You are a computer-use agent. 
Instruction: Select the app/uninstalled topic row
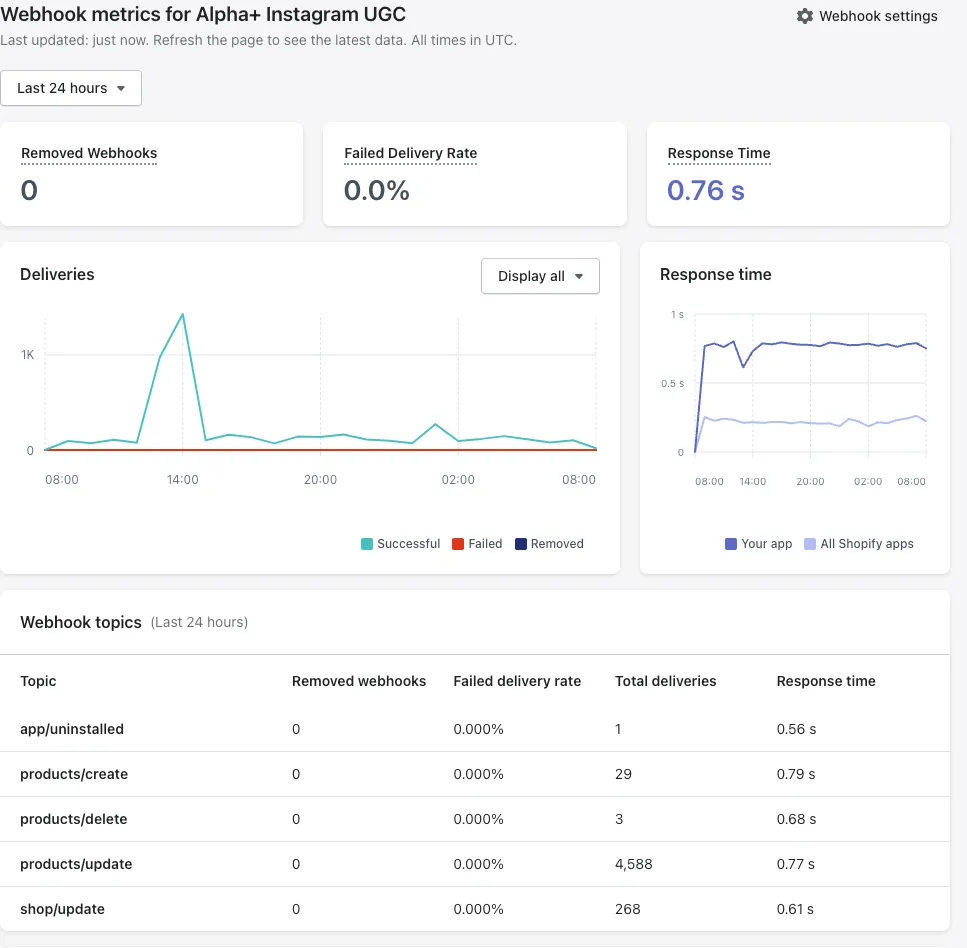72,729
